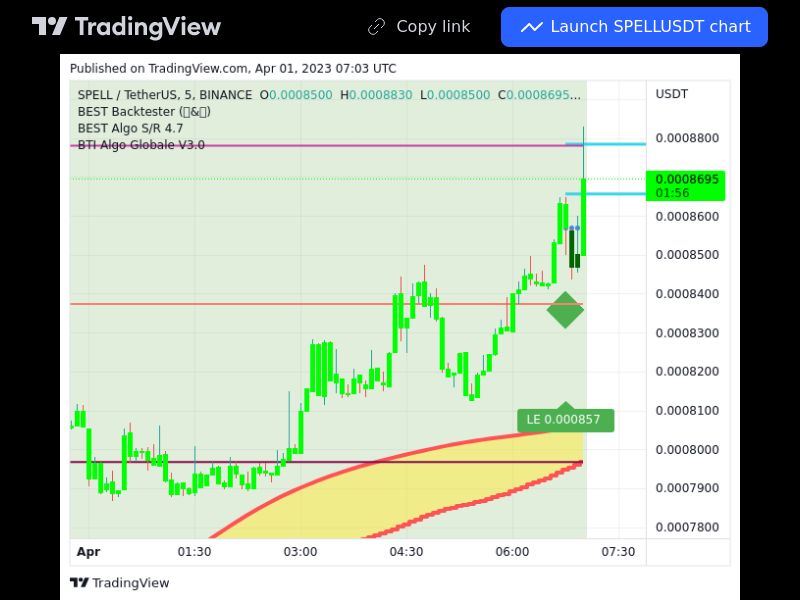Click the 0.0008300 price axis value

click(687, 333)
